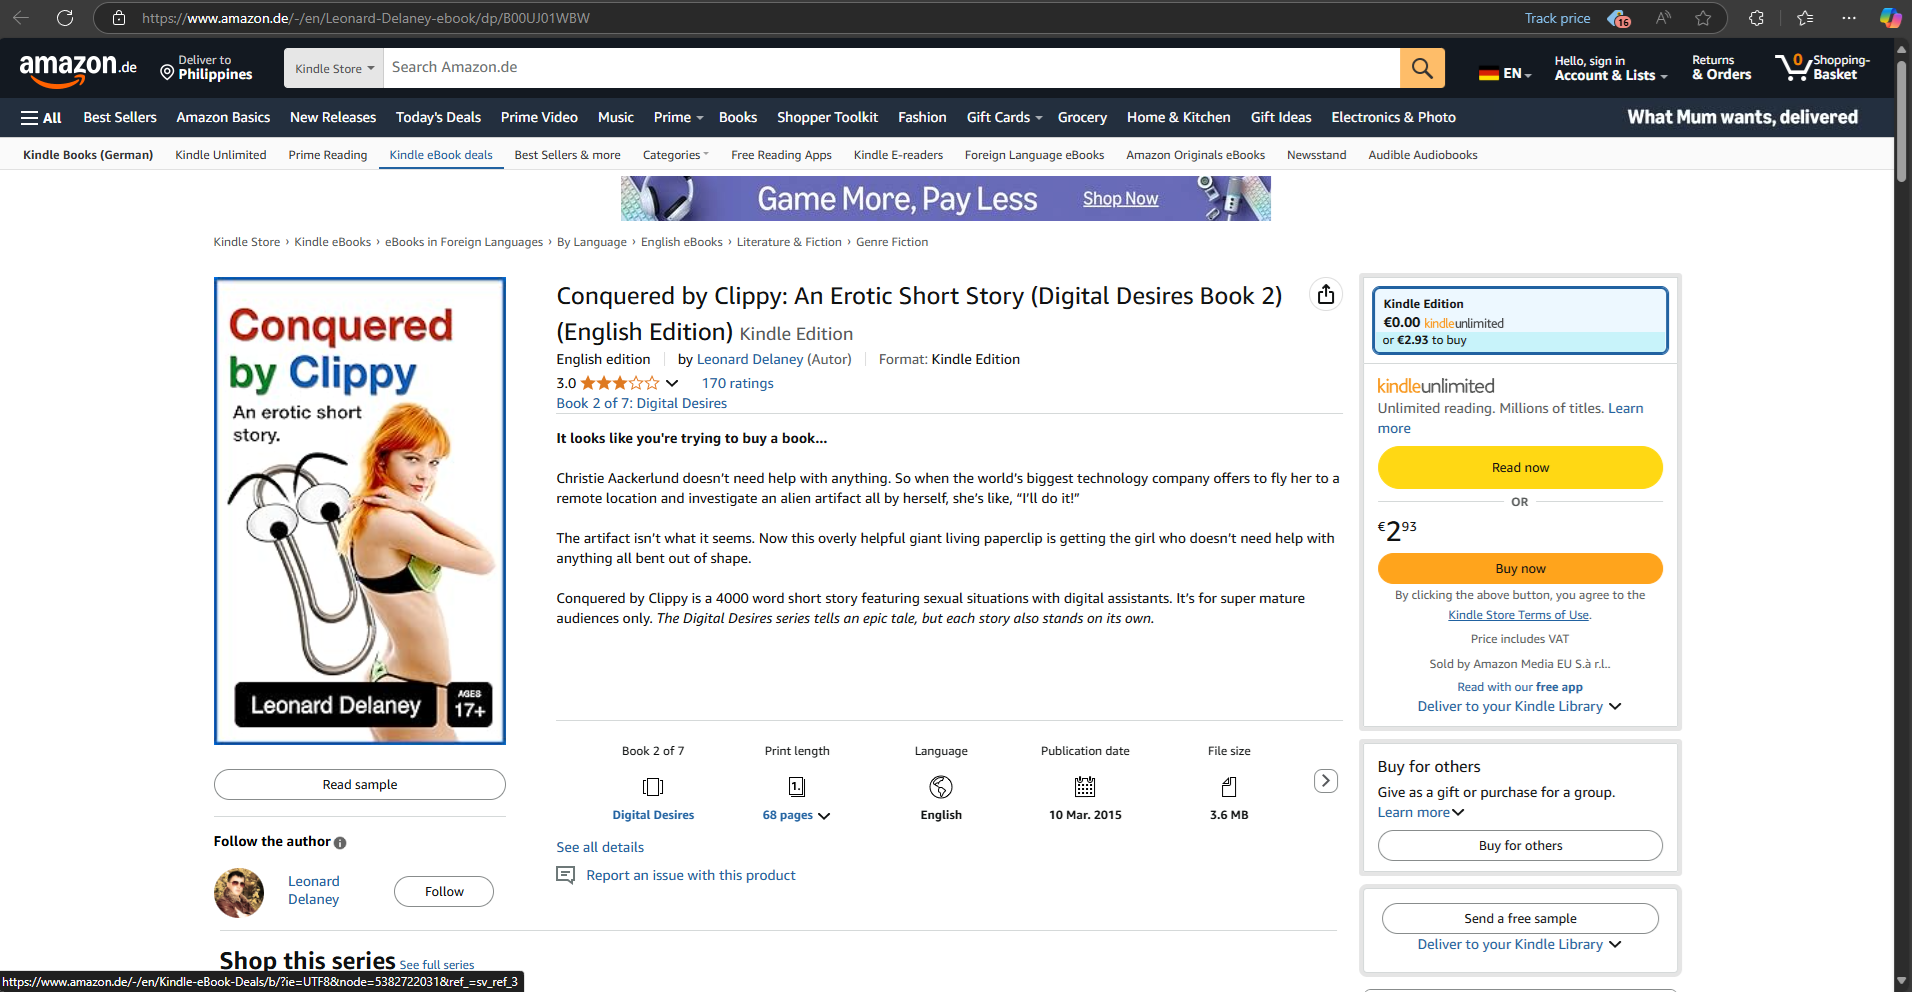This screenshot has width=1912, height=992.
Task: Open the Categories dropdown in subnav
Action: coord(676,155)
